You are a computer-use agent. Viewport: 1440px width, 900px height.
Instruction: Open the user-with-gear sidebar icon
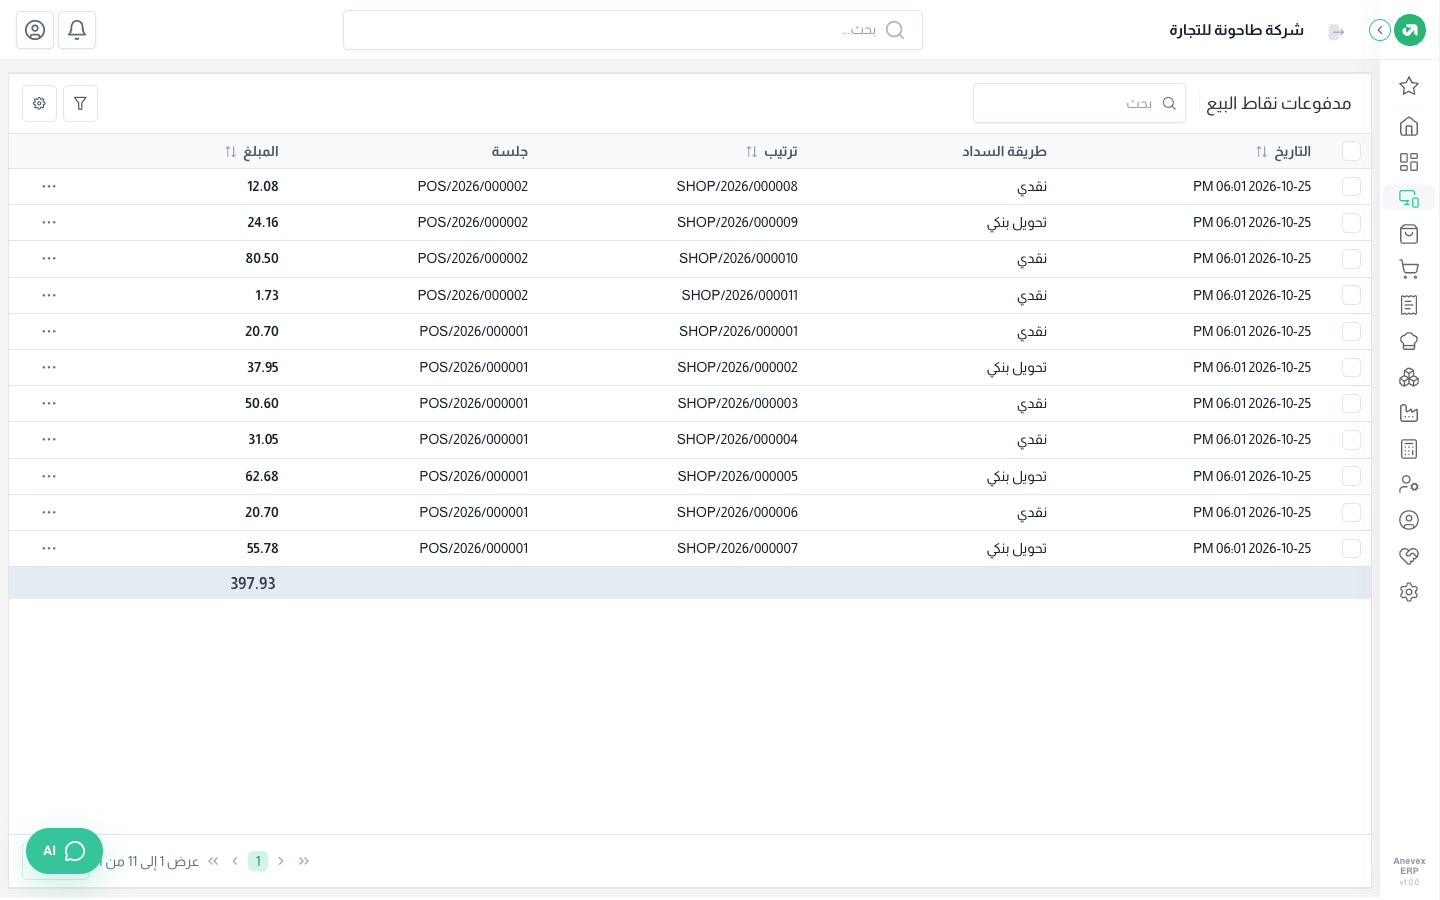(1409, 484)
